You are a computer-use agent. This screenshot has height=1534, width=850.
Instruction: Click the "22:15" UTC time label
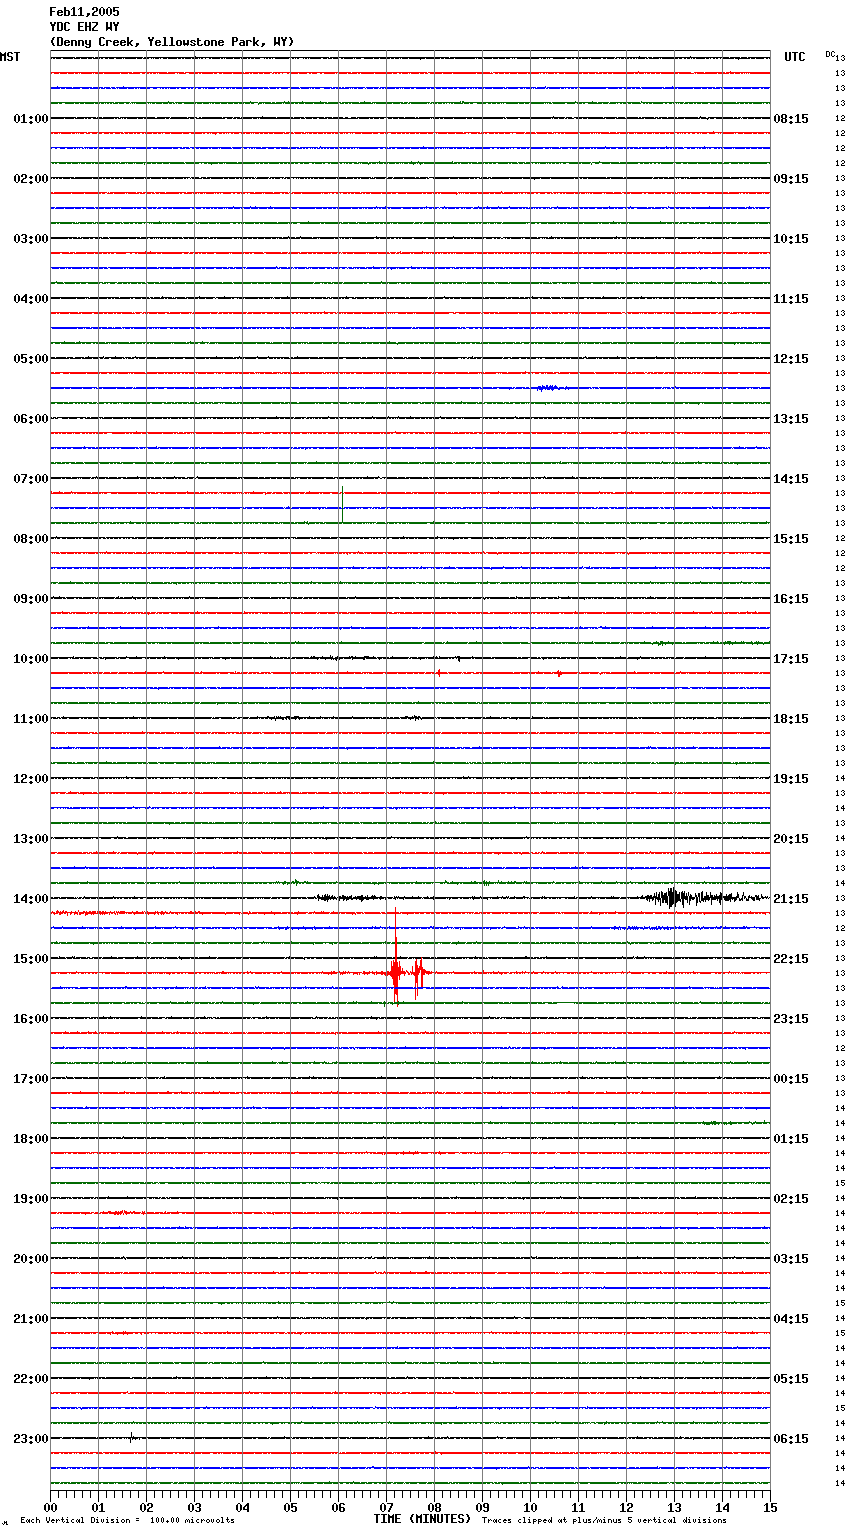(x=791, y=959)
